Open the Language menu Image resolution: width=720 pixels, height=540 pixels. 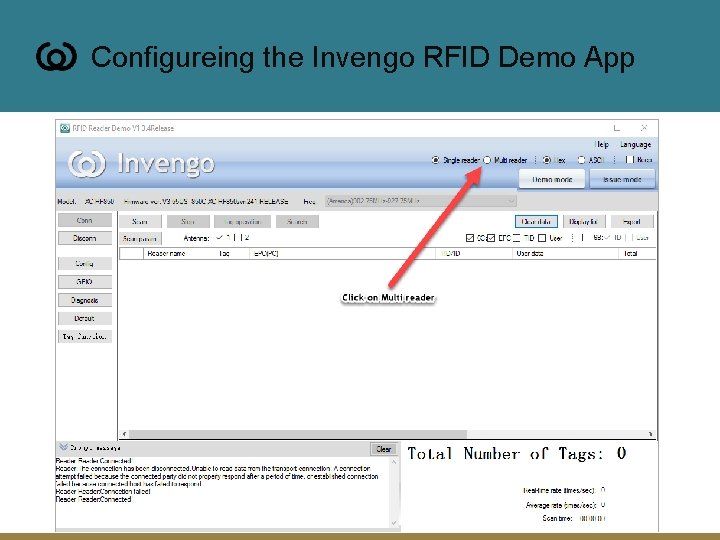coord(636,144)
